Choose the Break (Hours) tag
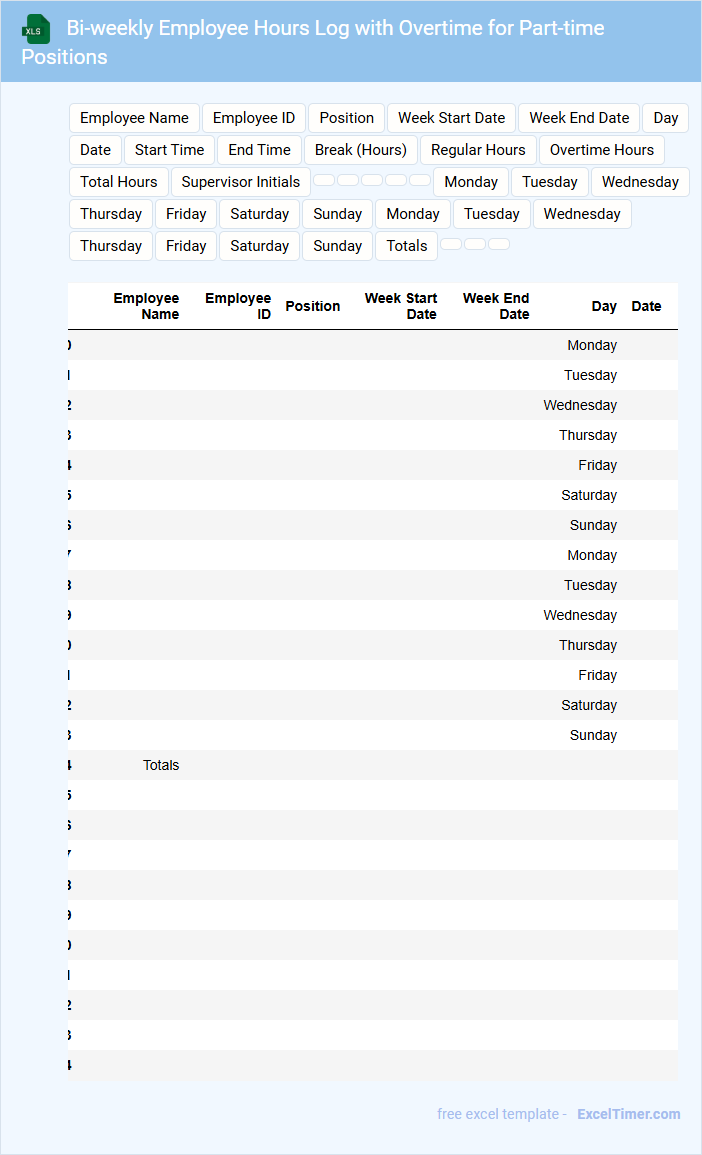This screenshot has width=702, height=1155. tap(360, 150)
